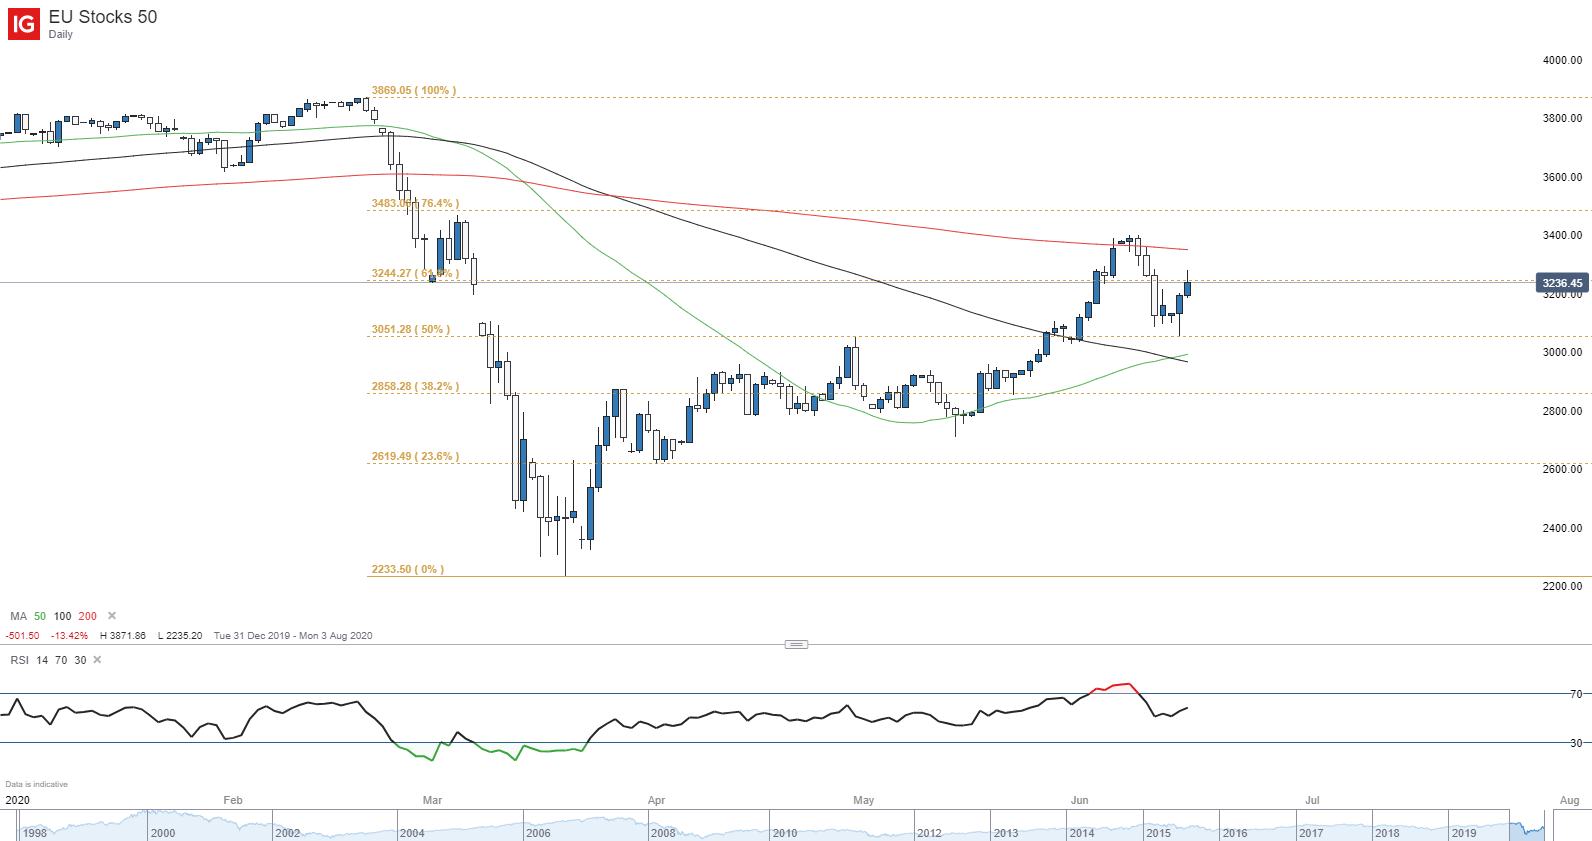Jump navigator to year 2012
1592x841 pixels.
(929, 833)
